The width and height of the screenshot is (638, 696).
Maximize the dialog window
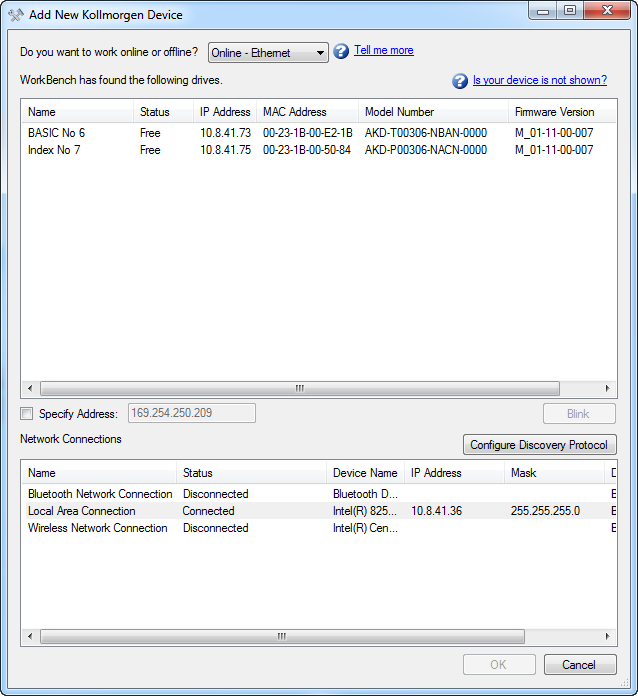[x=570, y=10]
